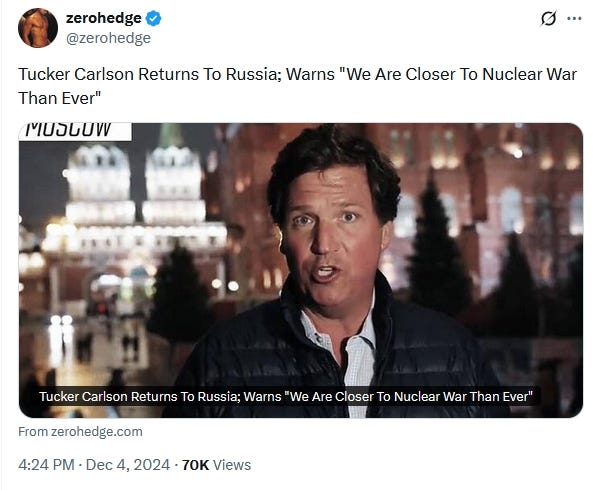
Task: Open the zerohedge profile avatar
Action: 38,28
